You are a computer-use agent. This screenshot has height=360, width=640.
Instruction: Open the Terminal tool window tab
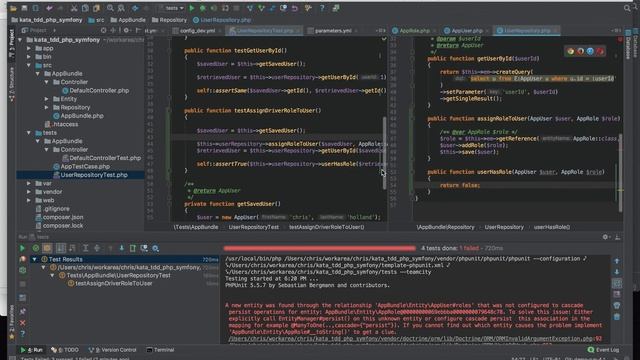(160, 350)
